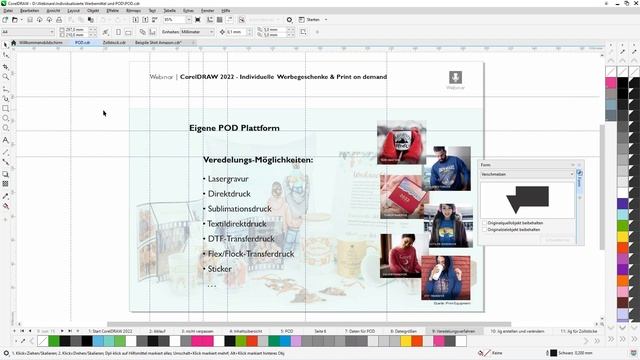Click the New document icon

pyautogui.click(x=5, y=20)
